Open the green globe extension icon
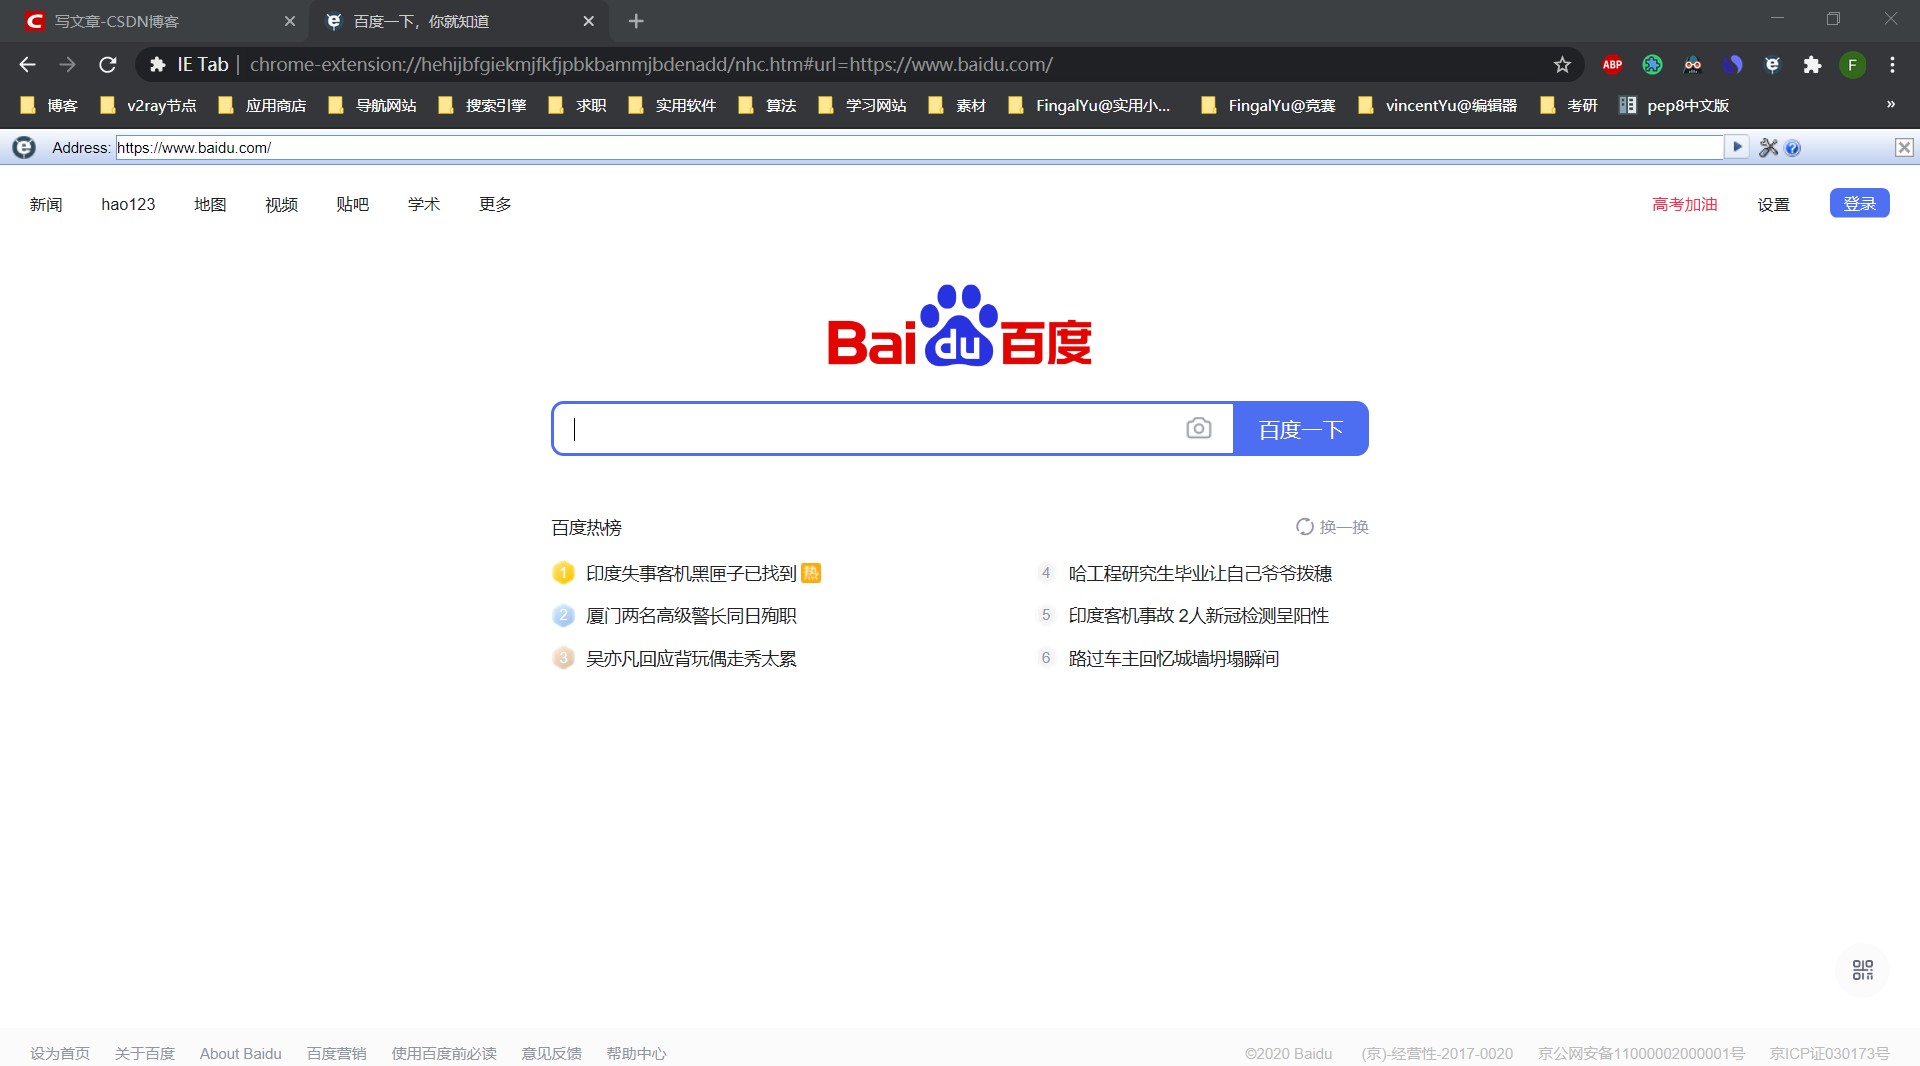Image resolution: width=1920 pixels, height=1066 pixels. point(1652,65)
